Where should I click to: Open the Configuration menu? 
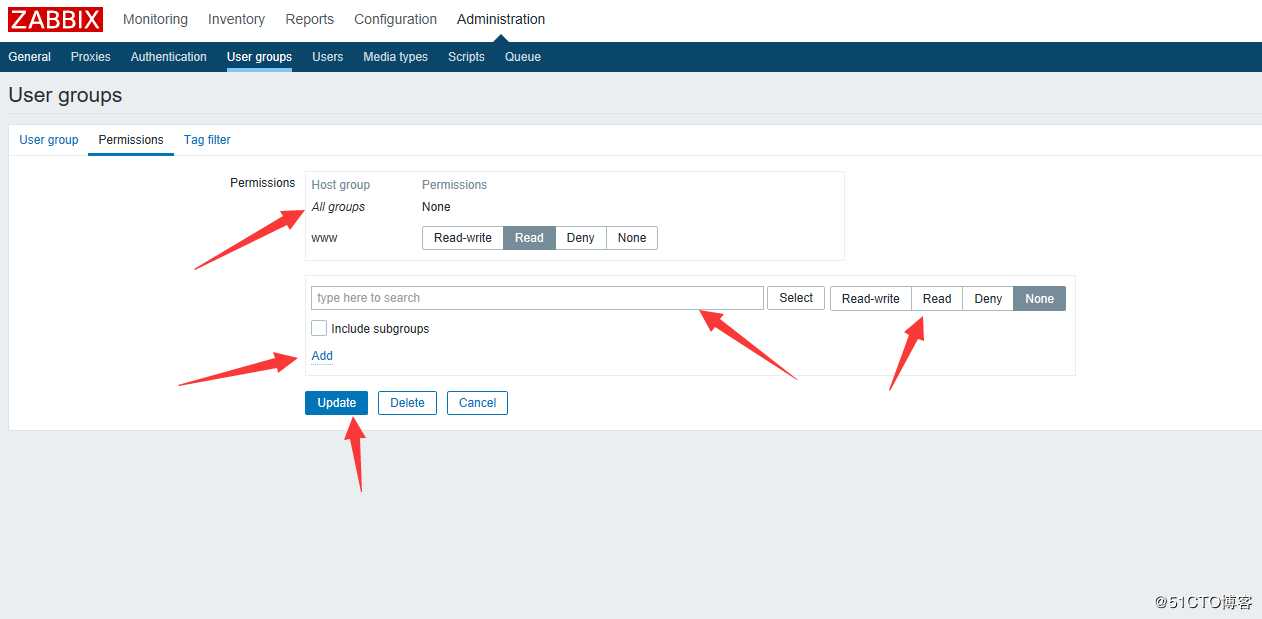396,19
